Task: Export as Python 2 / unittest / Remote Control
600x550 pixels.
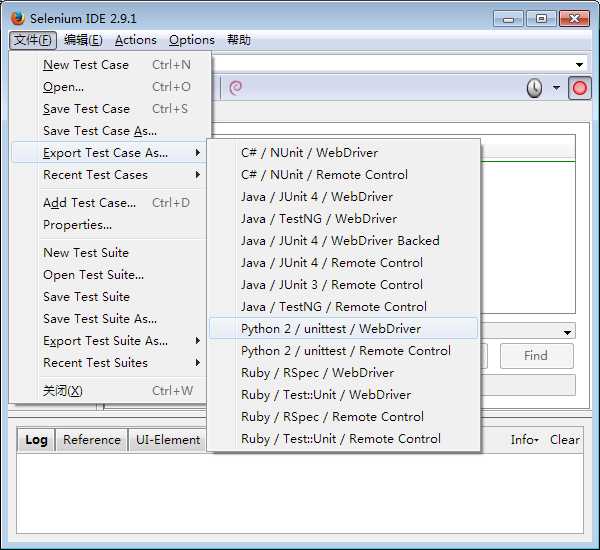Action: coord(344,351)
